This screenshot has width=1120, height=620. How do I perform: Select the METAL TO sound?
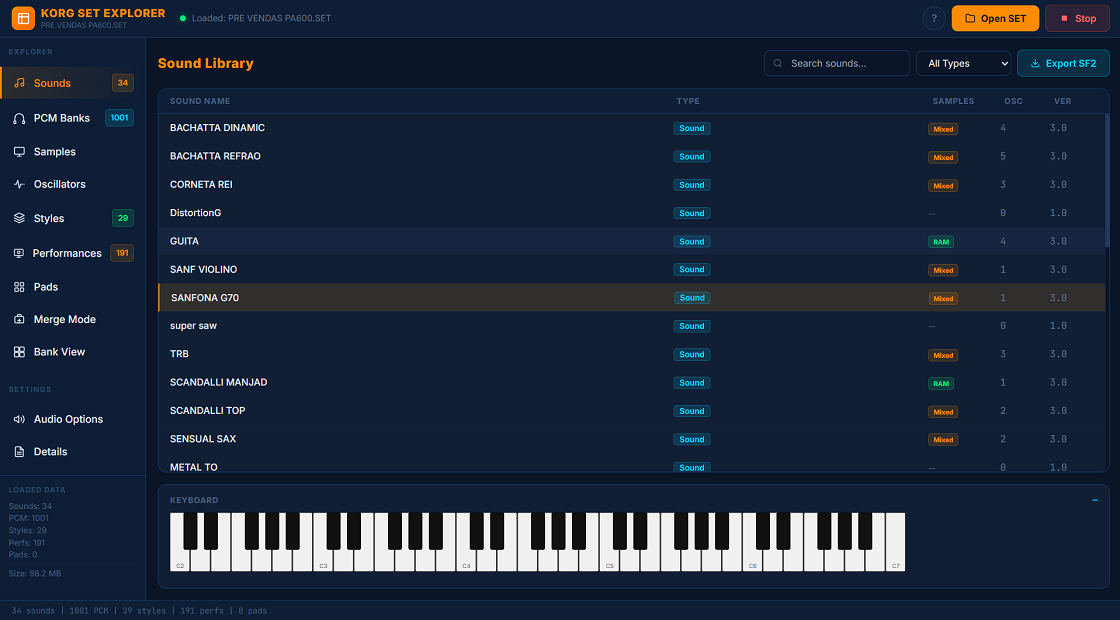pyautogui.click(x=632, y=464)
